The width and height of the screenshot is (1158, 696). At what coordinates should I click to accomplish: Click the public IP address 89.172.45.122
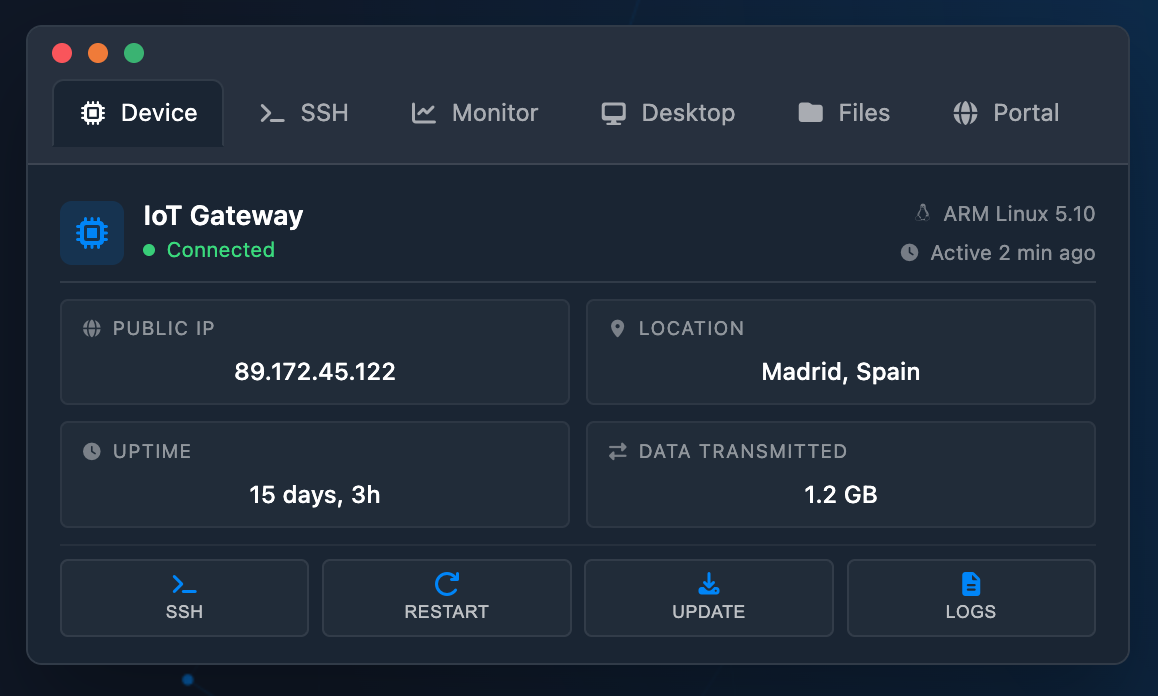click(315, 372)
